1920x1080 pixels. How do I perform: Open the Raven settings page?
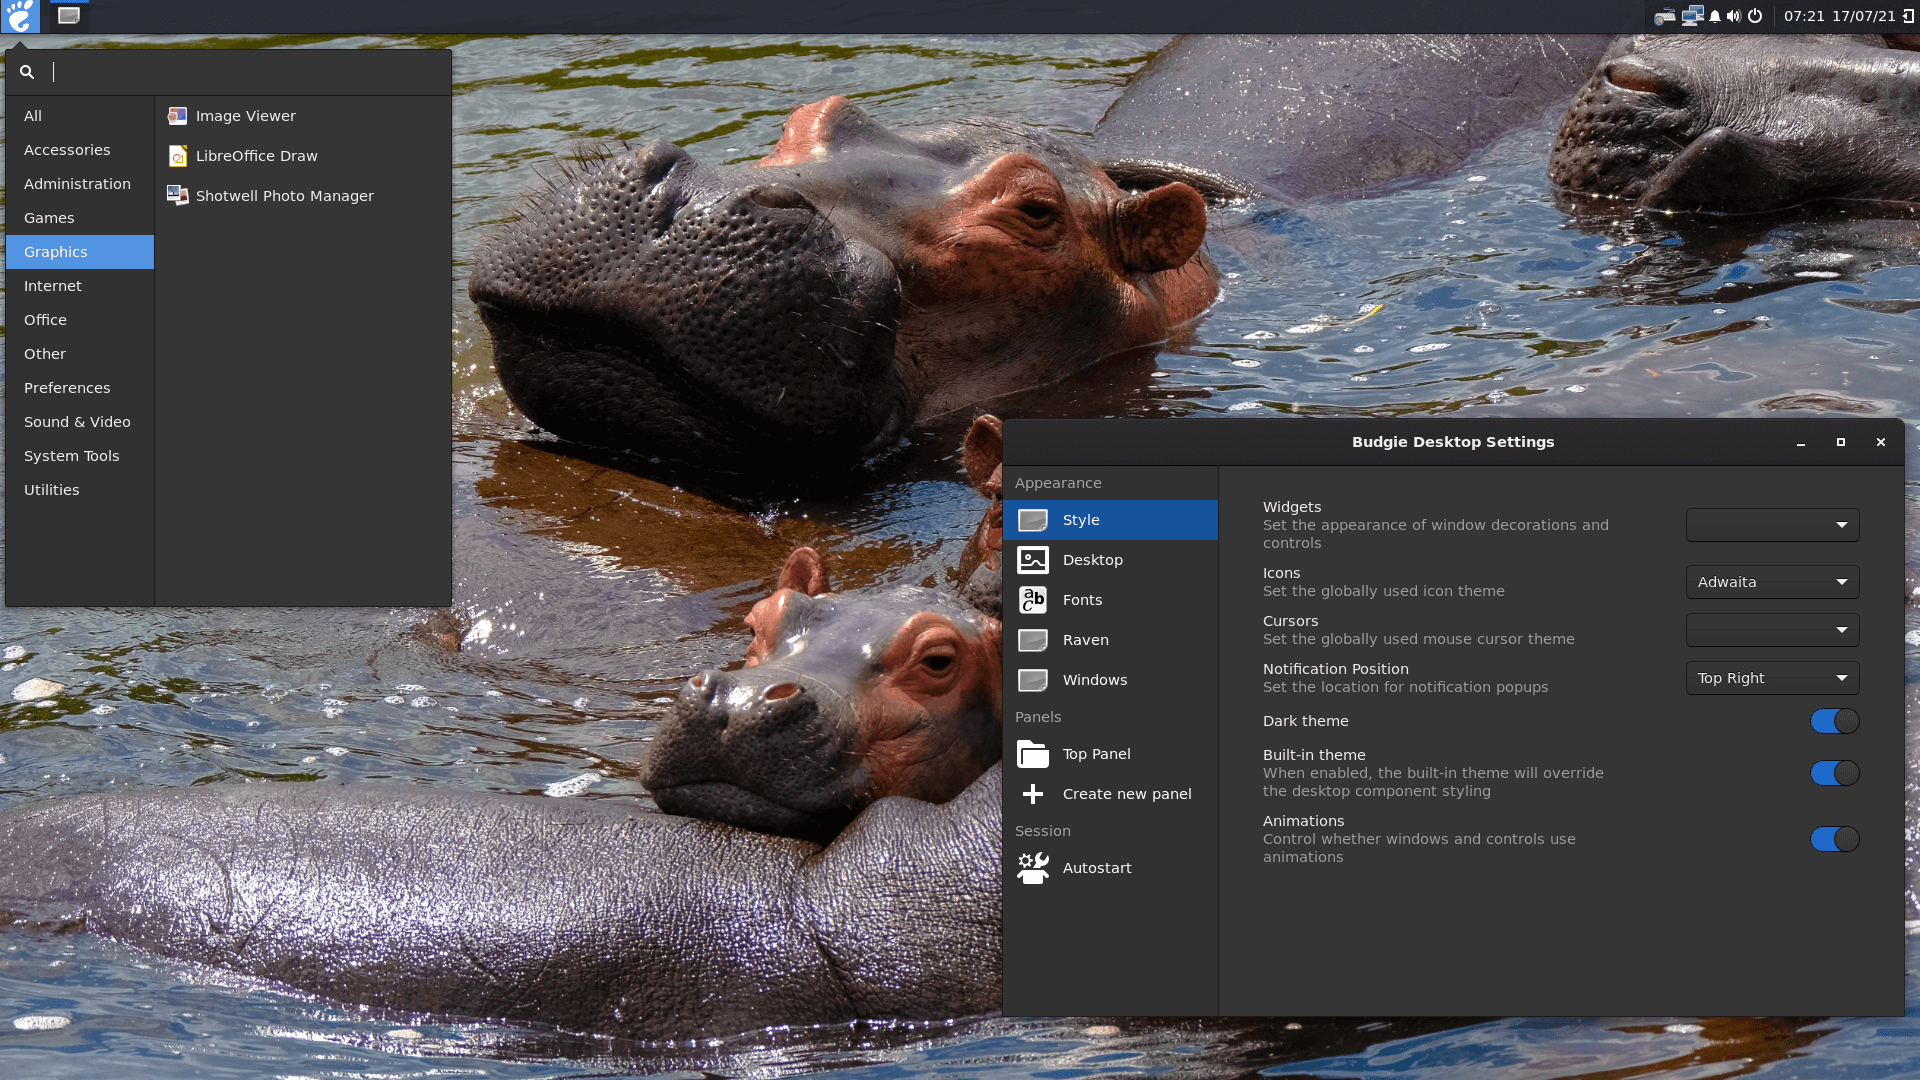pos(1110,640)
